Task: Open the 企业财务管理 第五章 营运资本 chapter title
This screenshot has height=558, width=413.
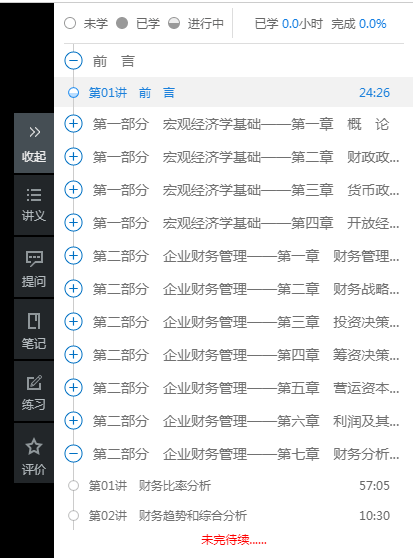Action: [x=246, y=388]
